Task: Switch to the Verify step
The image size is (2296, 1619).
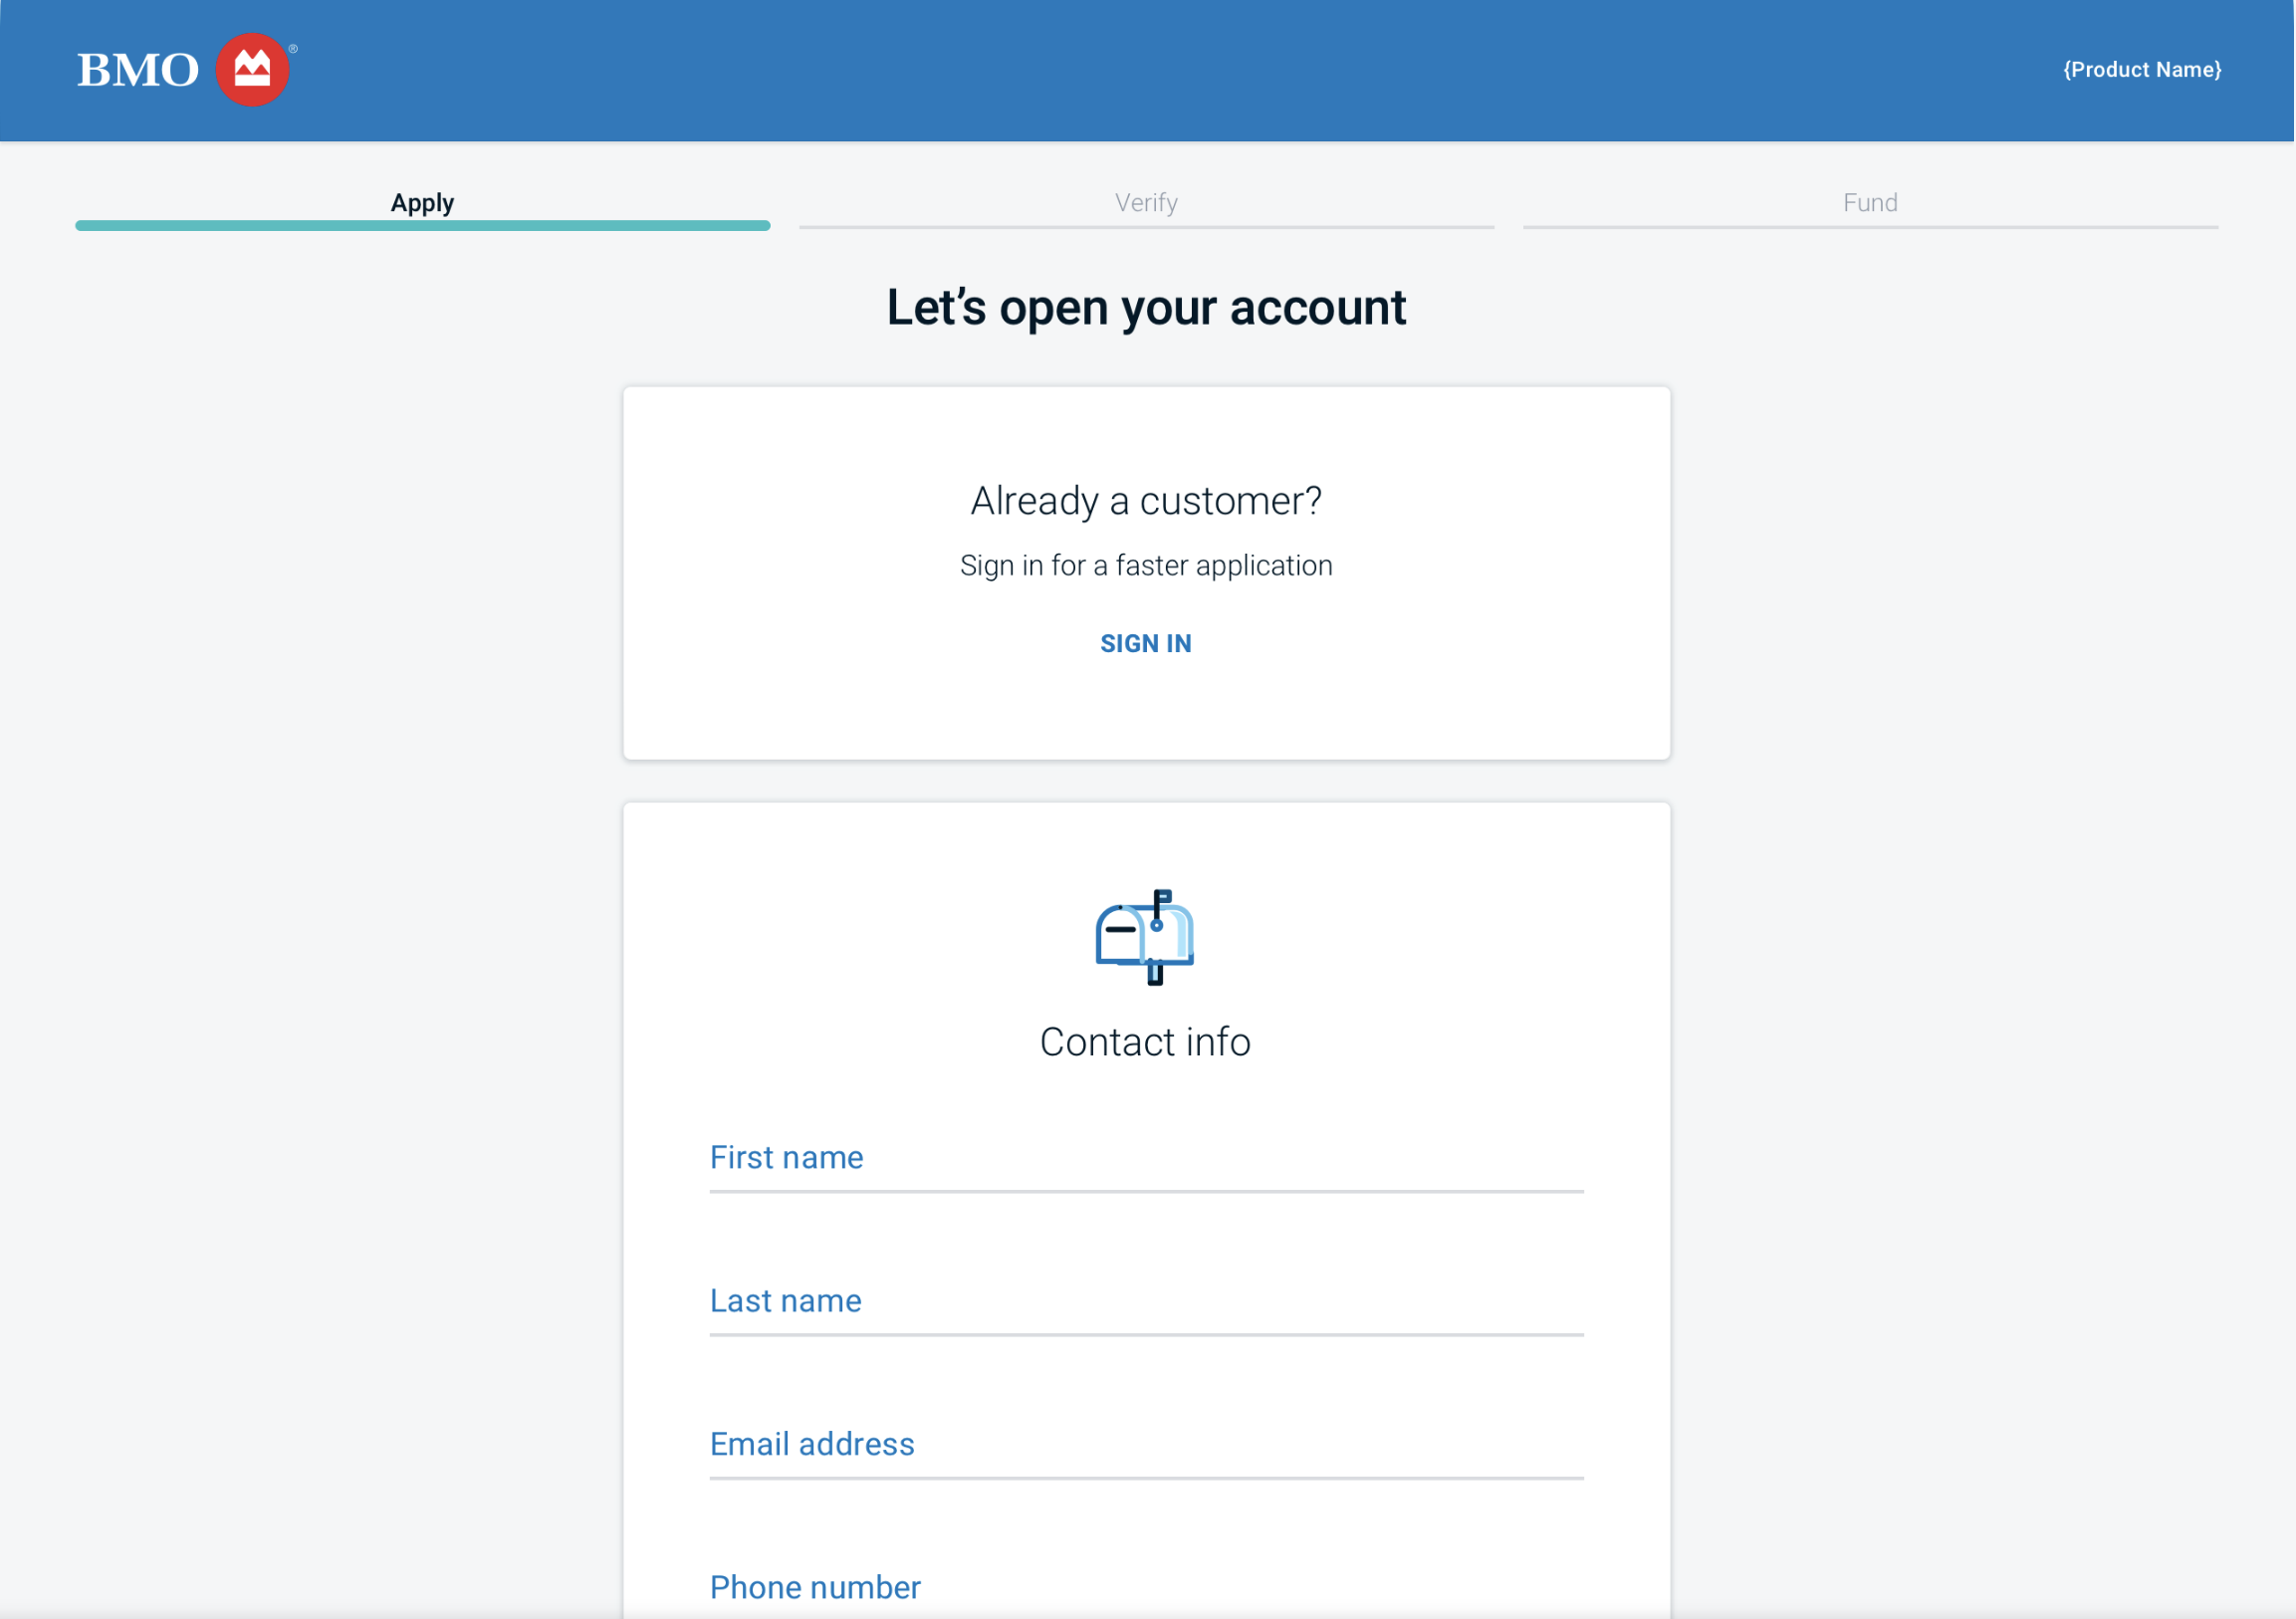Action: (x=1146, y=202)
